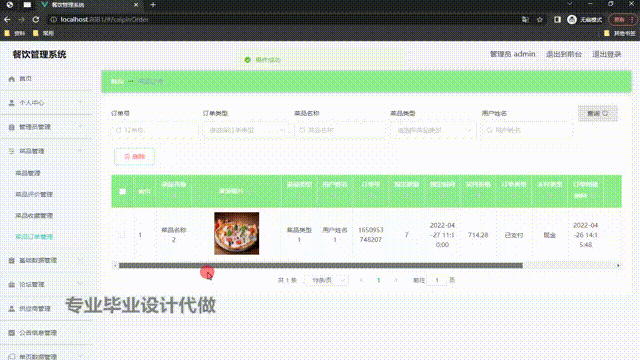640x360 pixels.
Task: Expand the 个人中心 menu chevron
Action: coord(80,102)
